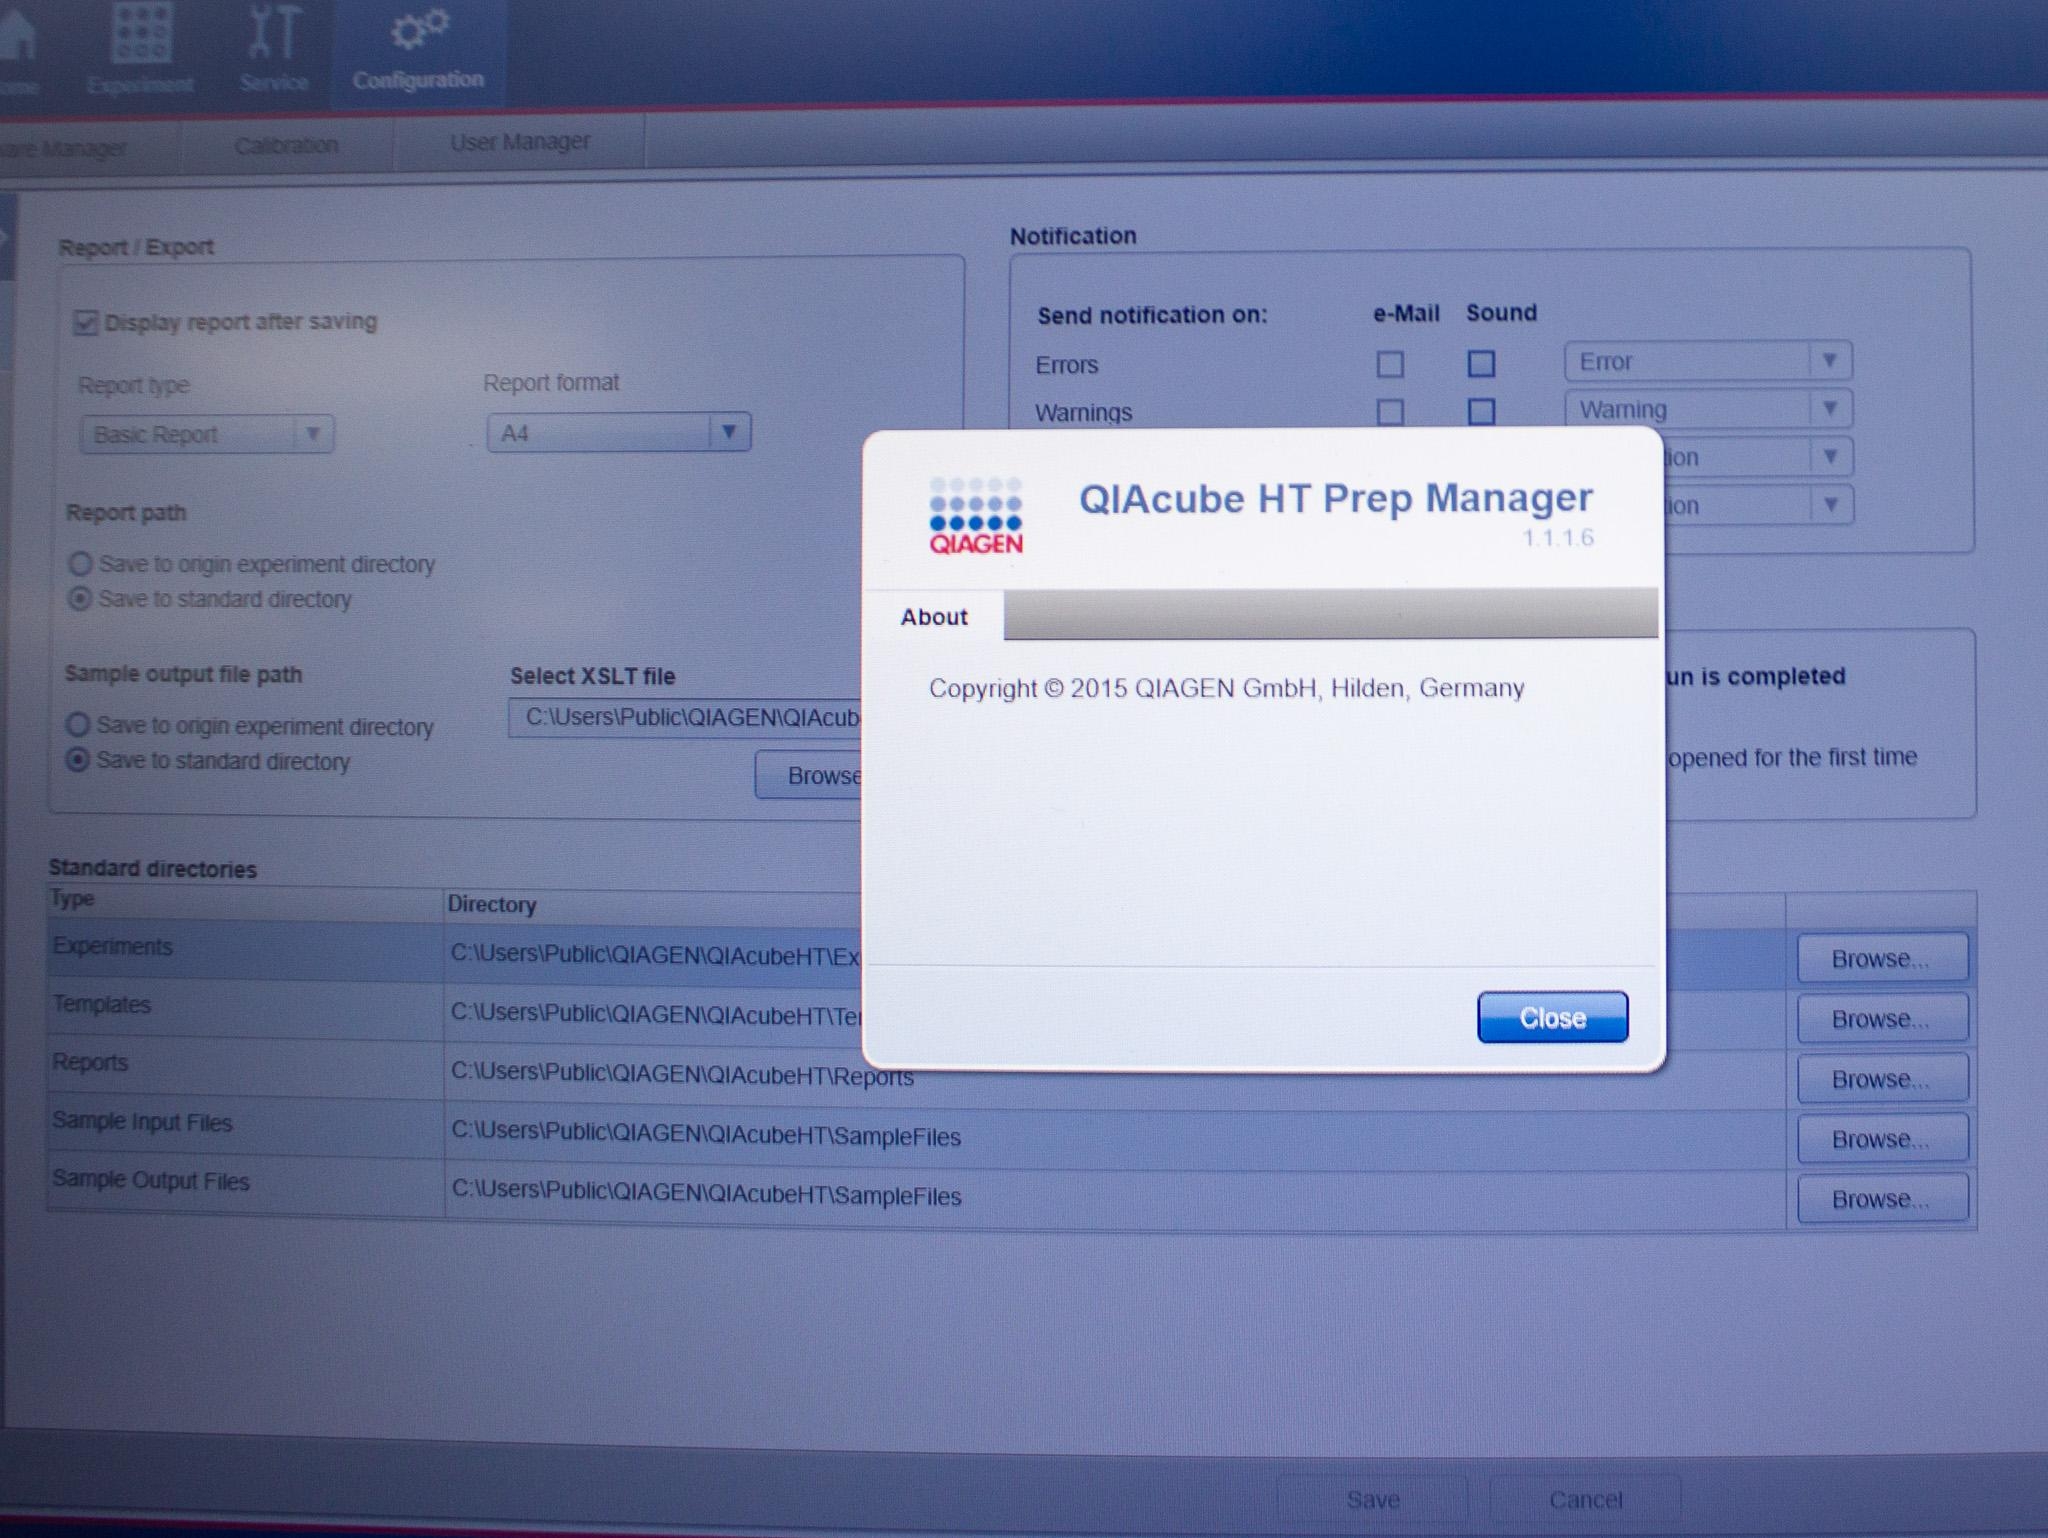
Task: Click the QIAGEN logo in About dialog
Action: [975, 516]
